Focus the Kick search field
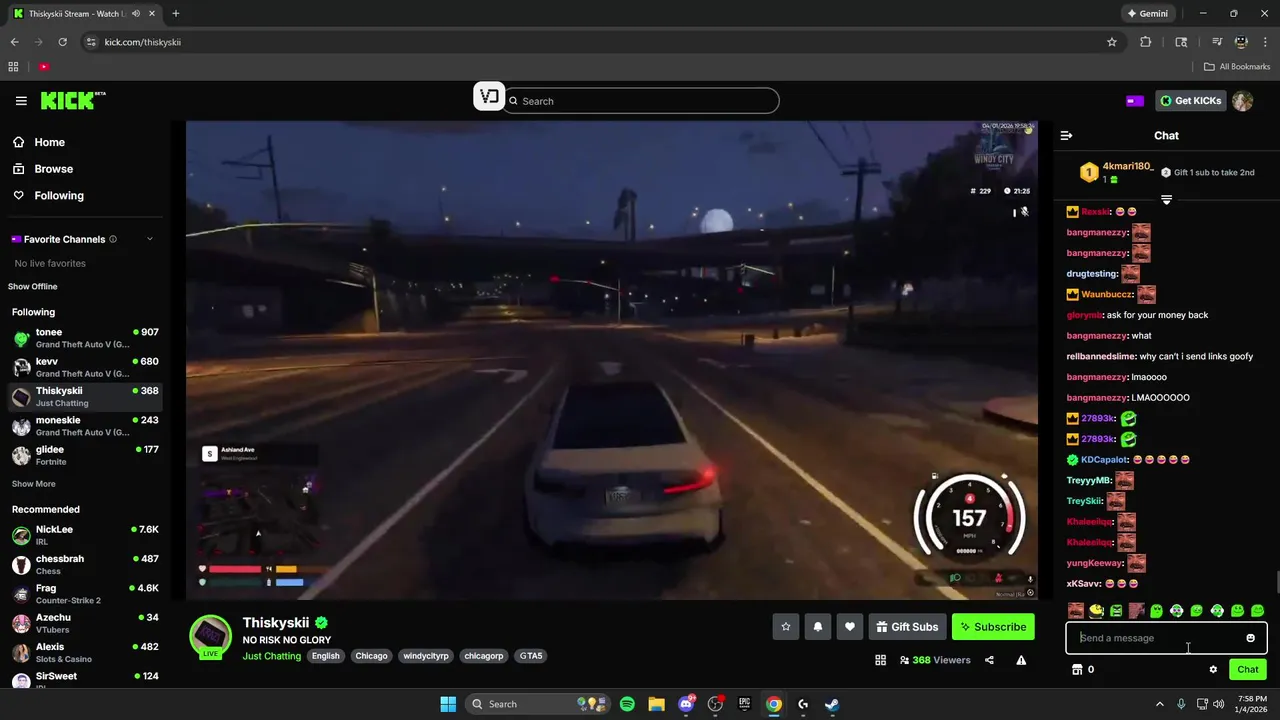The height and width of the screenshot is (720, 1280). [x=642, y=101]
